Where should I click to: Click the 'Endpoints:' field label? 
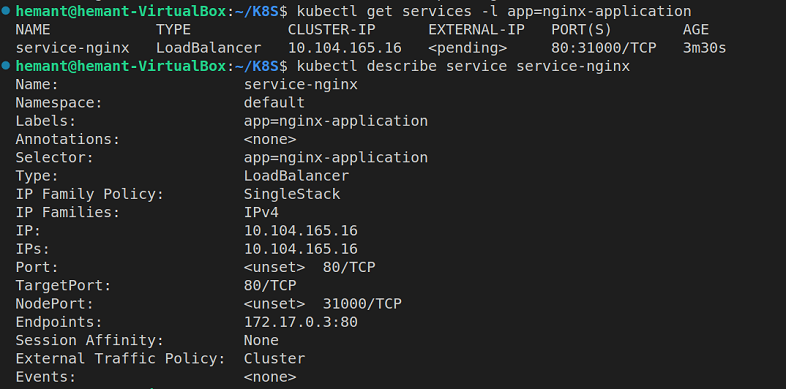coord(59,322)
